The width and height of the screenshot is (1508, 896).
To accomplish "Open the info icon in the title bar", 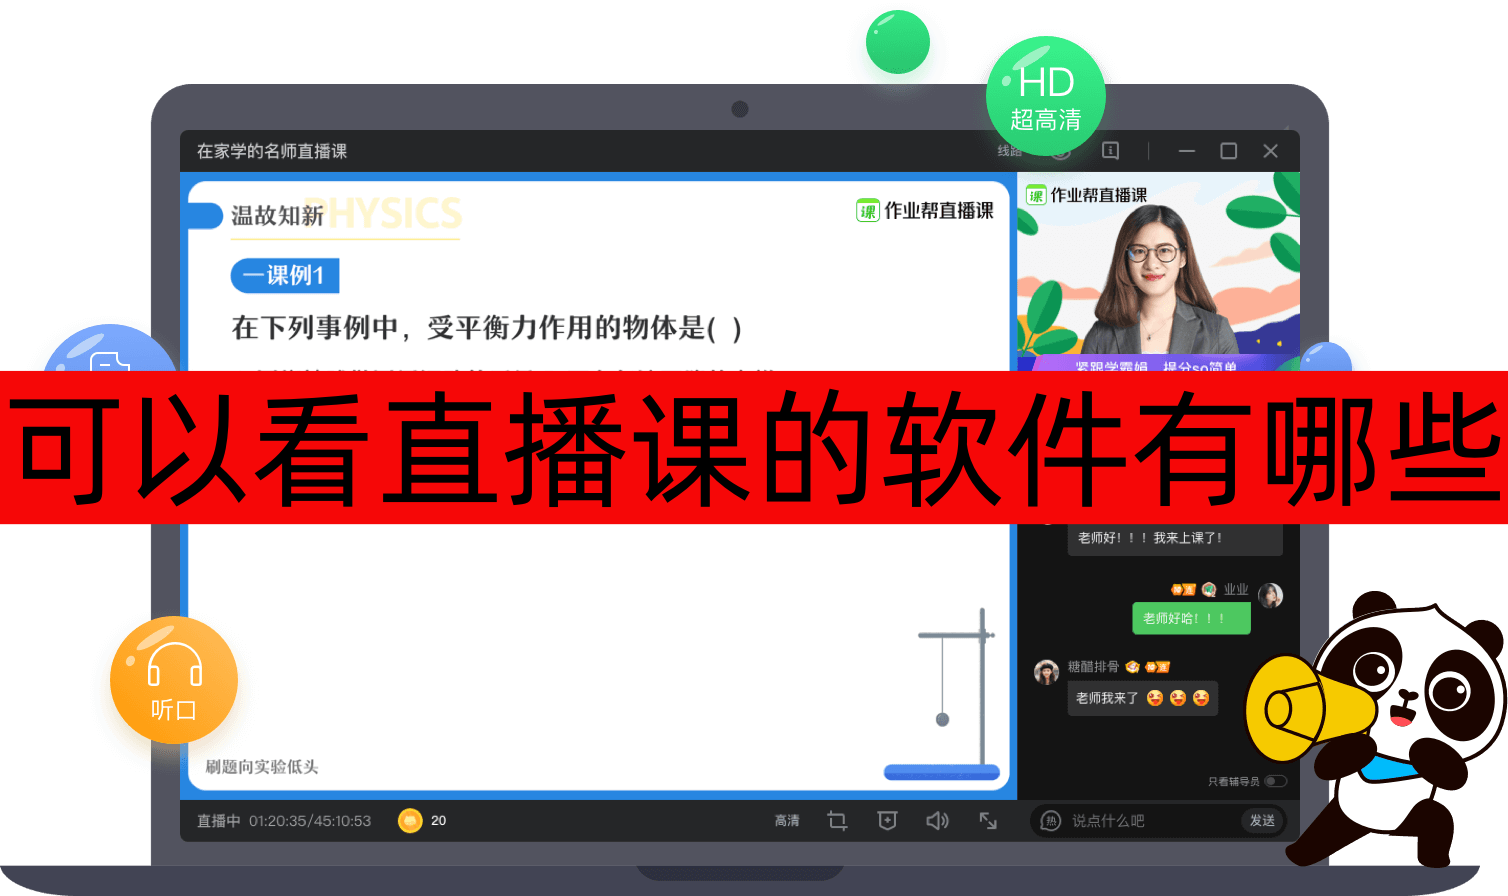I will point(1111,151).
